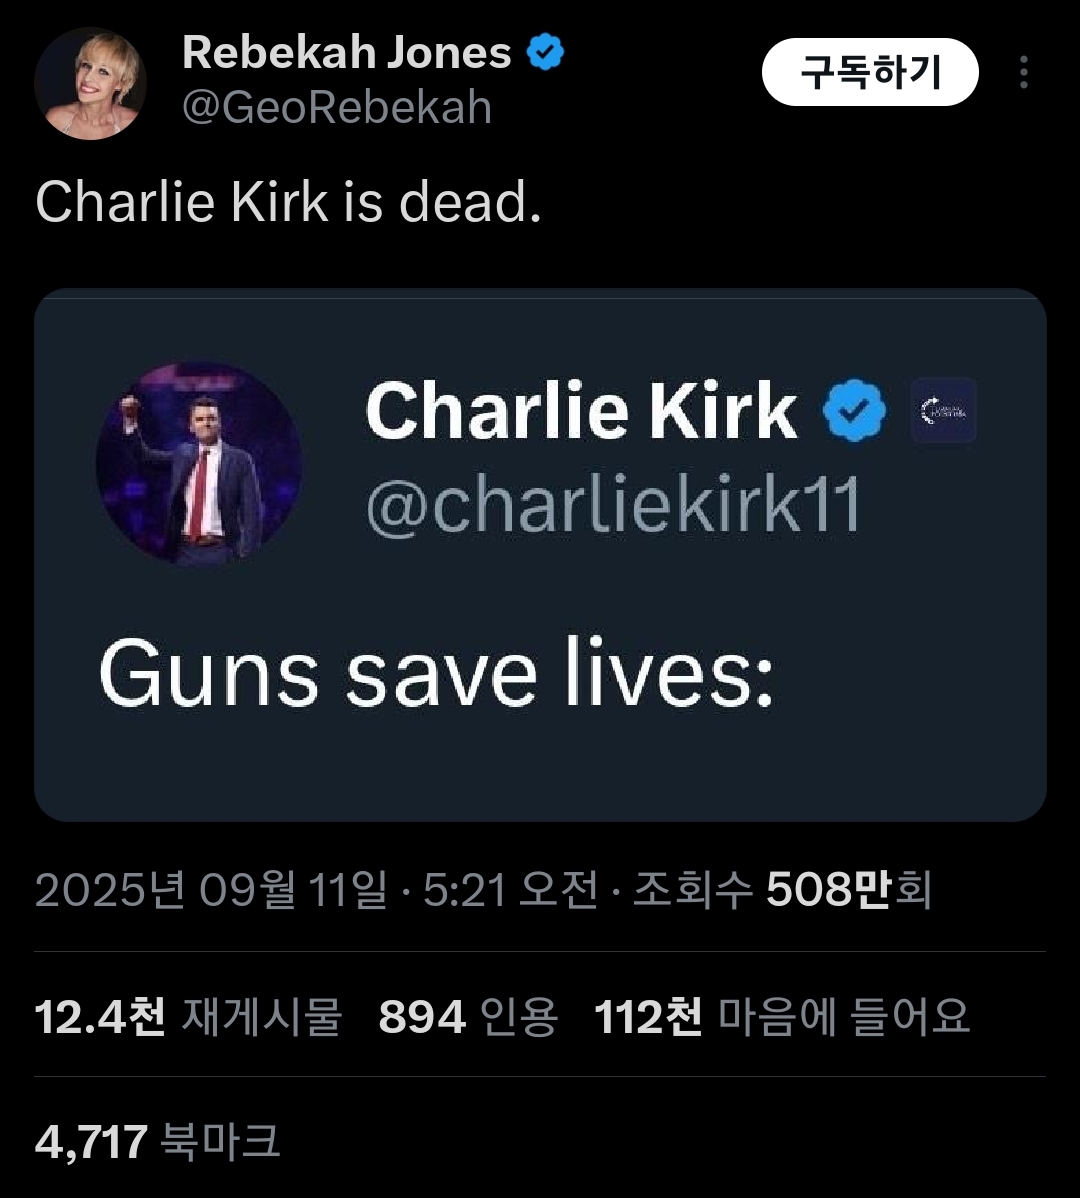The width and height of the screenshot is (1080, 1198).
Task: Show the 12.4천 재게시물 reposts list
Action: point(188,1017)
